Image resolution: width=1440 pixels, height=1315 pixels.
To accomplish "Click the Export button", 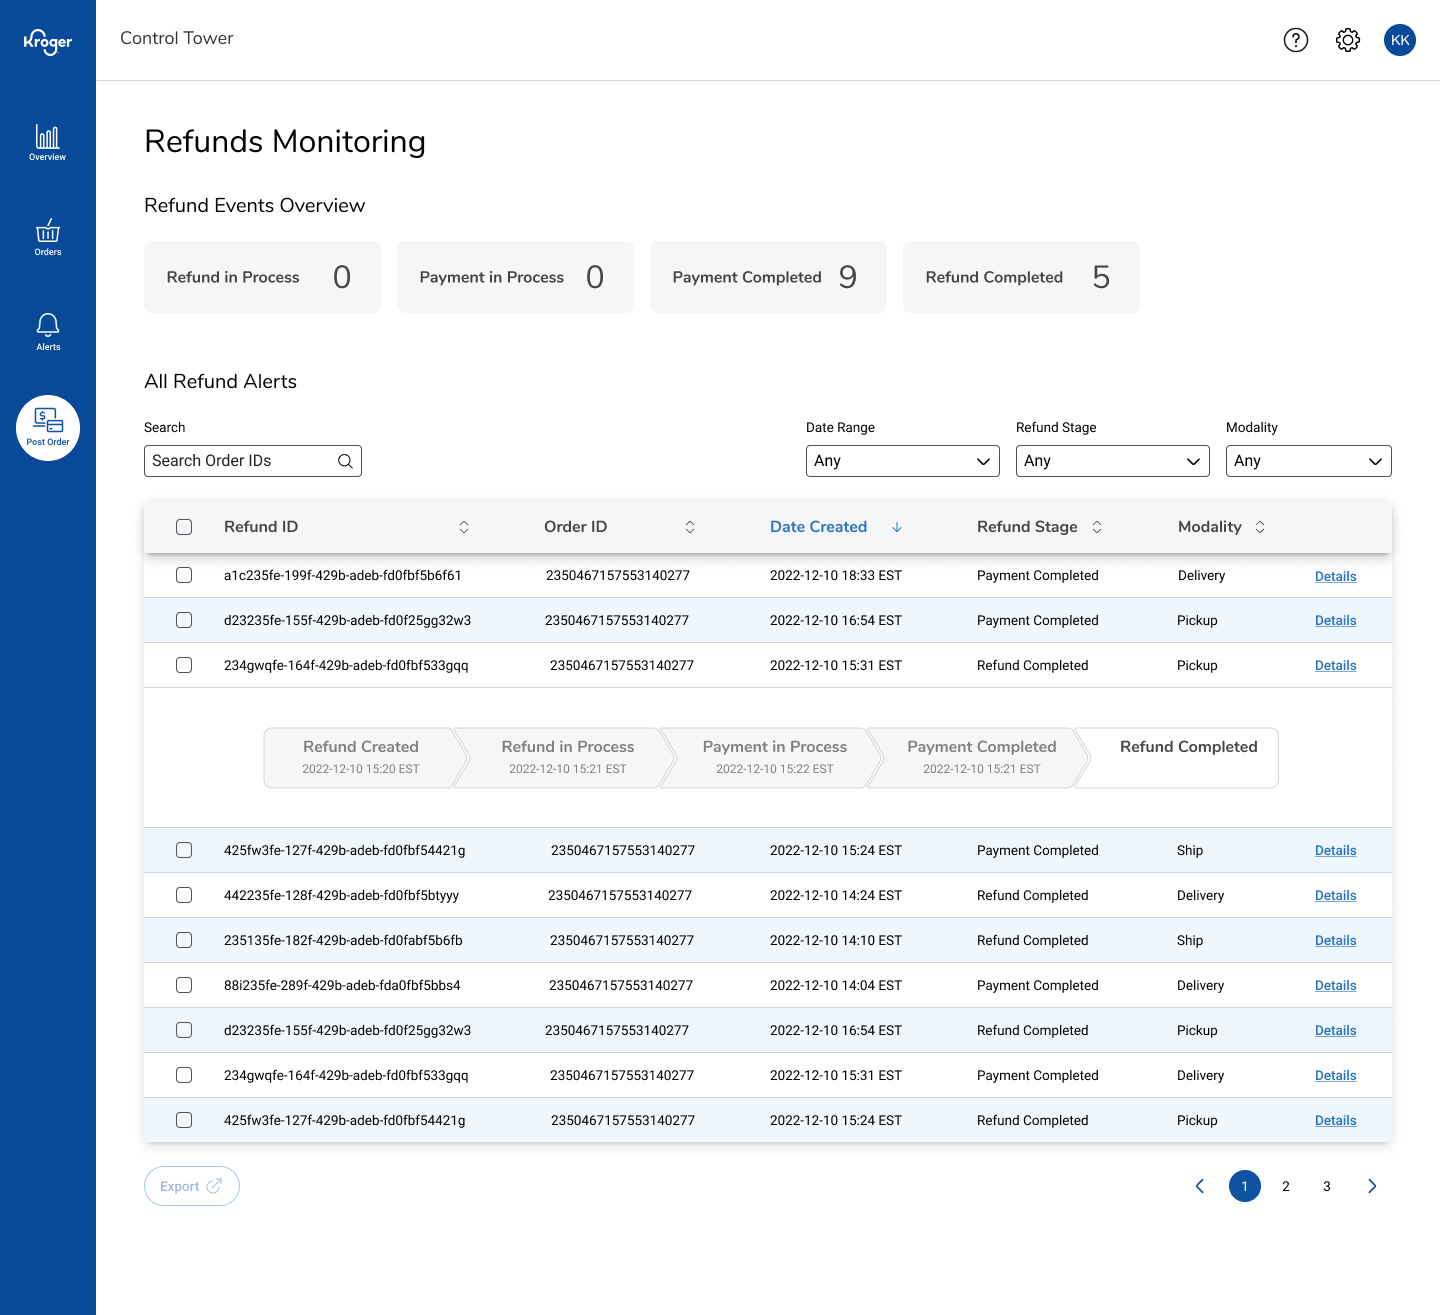I will coord(191,1186).
